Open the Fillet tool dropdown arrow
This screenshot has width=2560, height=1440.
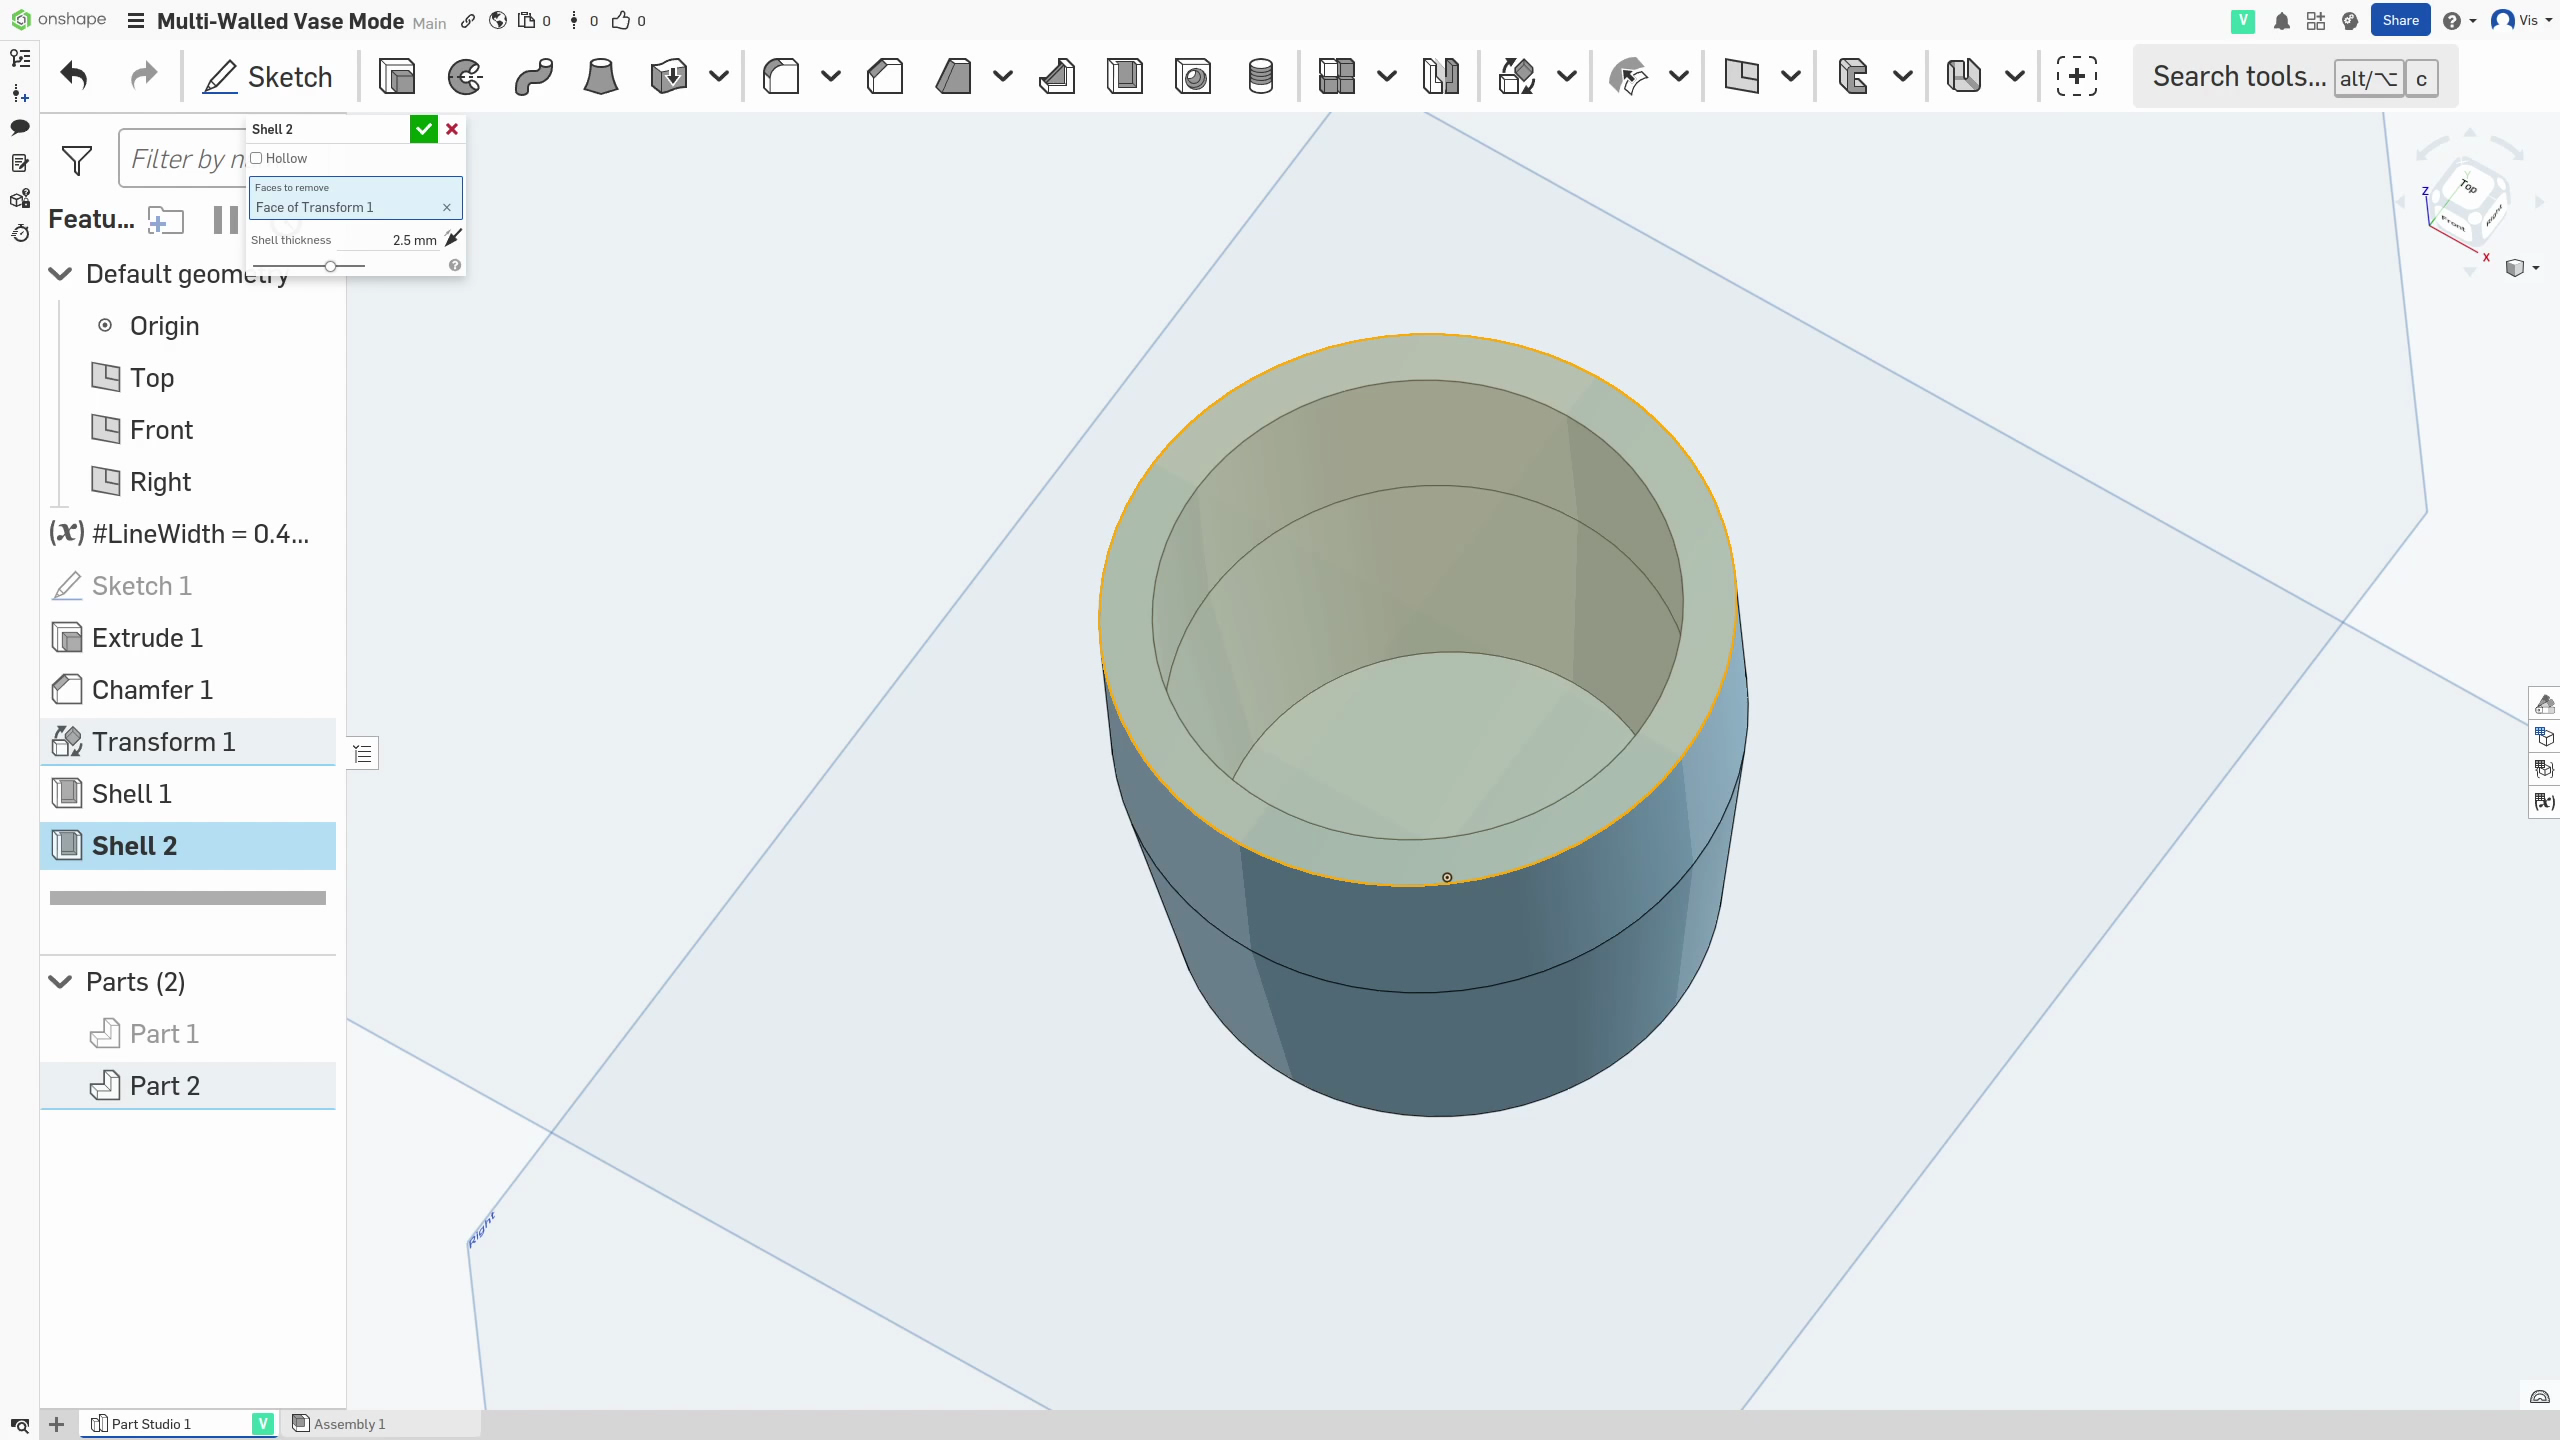click(830, 76)
